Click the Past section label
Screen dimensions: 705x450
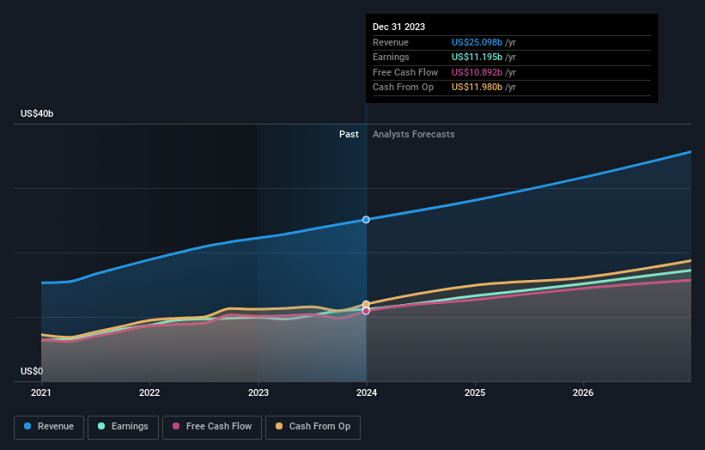[x=349, y=134]
